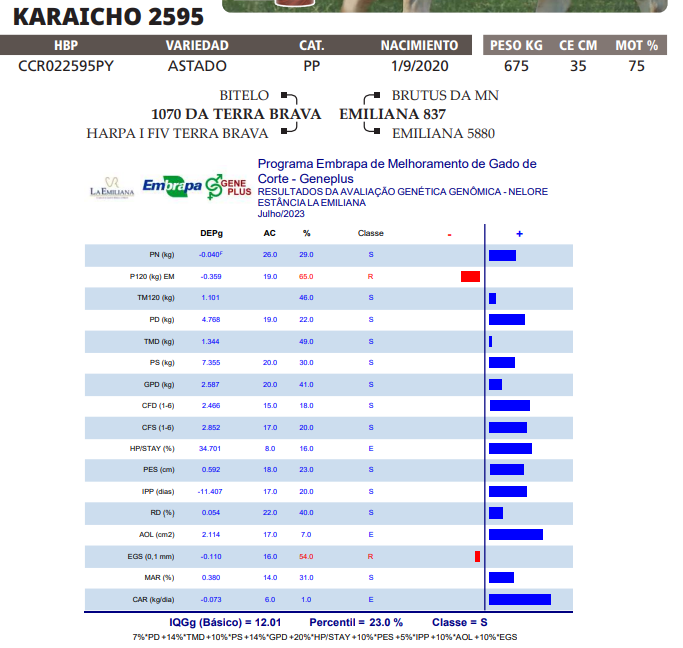The width and height of the screenshot is (683, 648).
Task: Click the red P120 negative bar
Action: click(470, 276)
